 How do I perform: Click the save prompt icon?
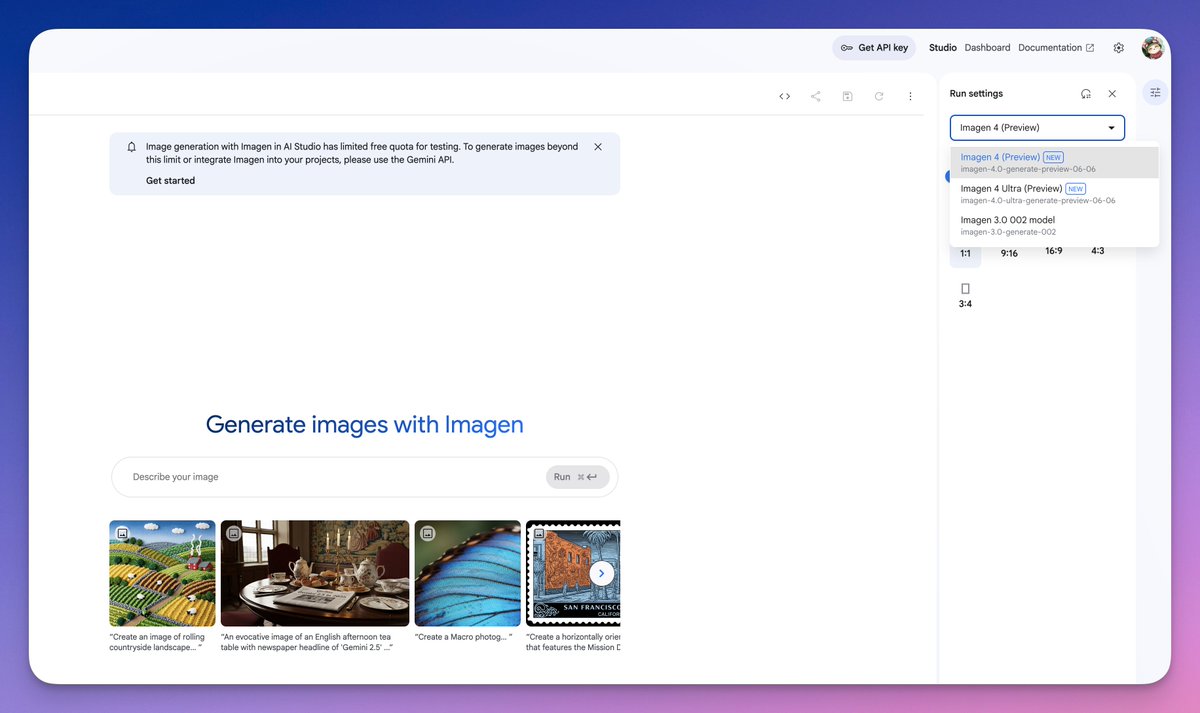click(x=847, y=96)
